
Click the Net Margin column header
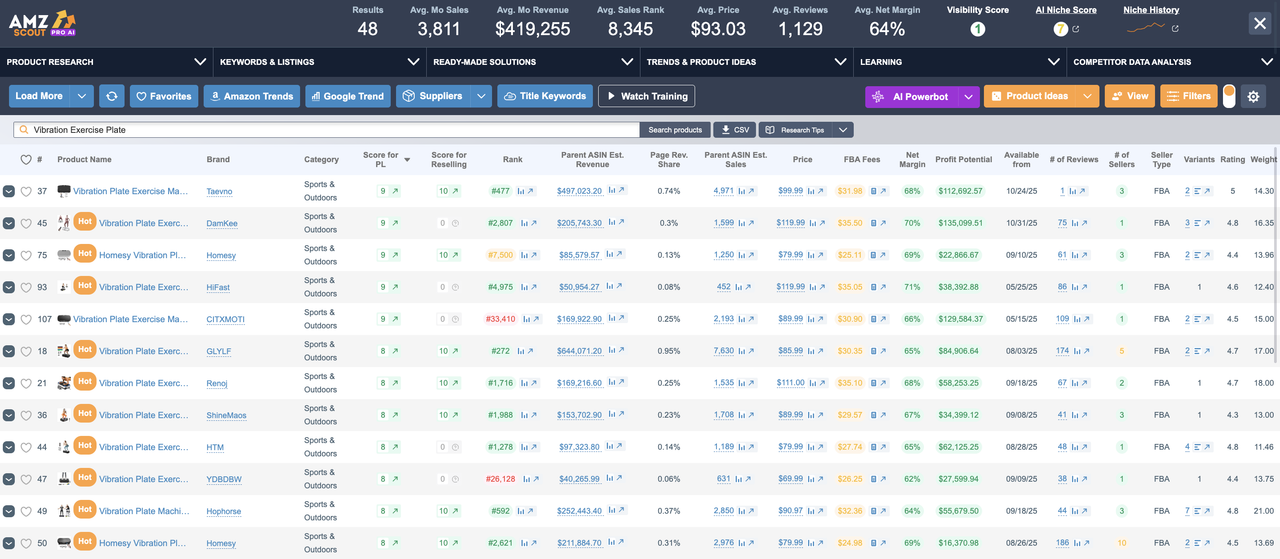[x=912, y=159]
